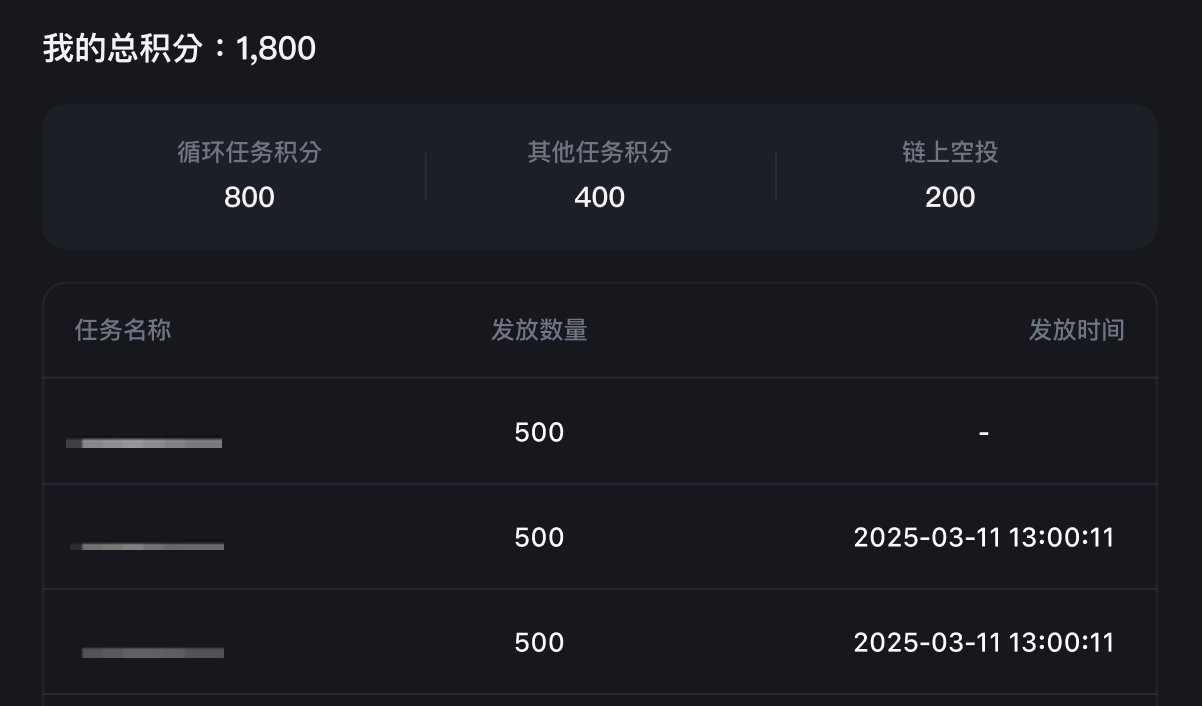Click the 200 on-chain airdrop value
Image resolution: width=1202 pixels, height=706 pixels.
pyautogui.click(x=950, y=197)
